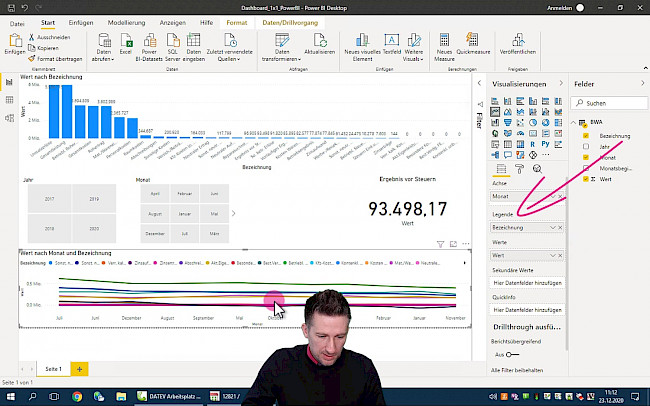Select the 2019 year slicer button
Screen dimensions: 650x406
tap(94, 201)
